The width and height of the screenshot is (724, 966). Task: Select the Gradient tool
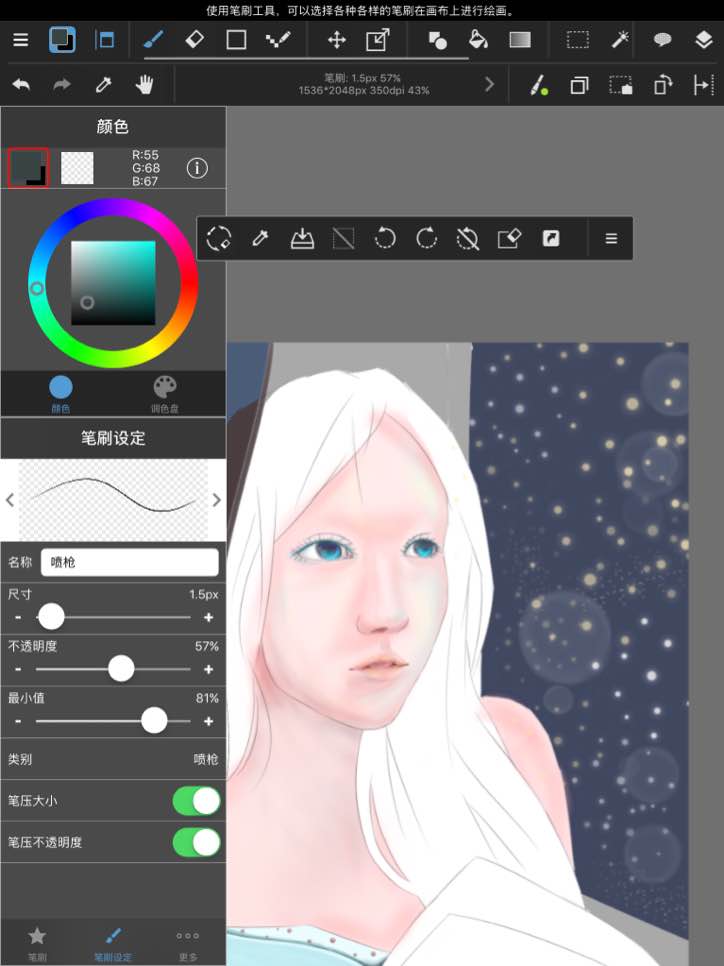520,40
